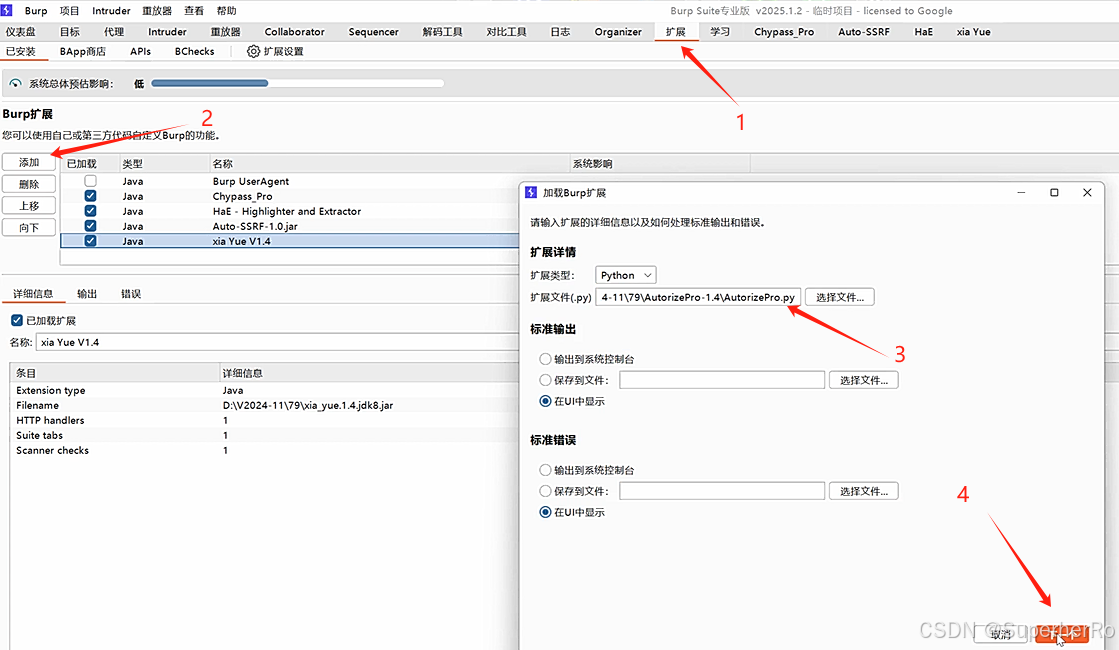The height and width of the screenshot is (650, 1119).
Task: Click the Burp Suite logo icon
Action: coord(6,10)
